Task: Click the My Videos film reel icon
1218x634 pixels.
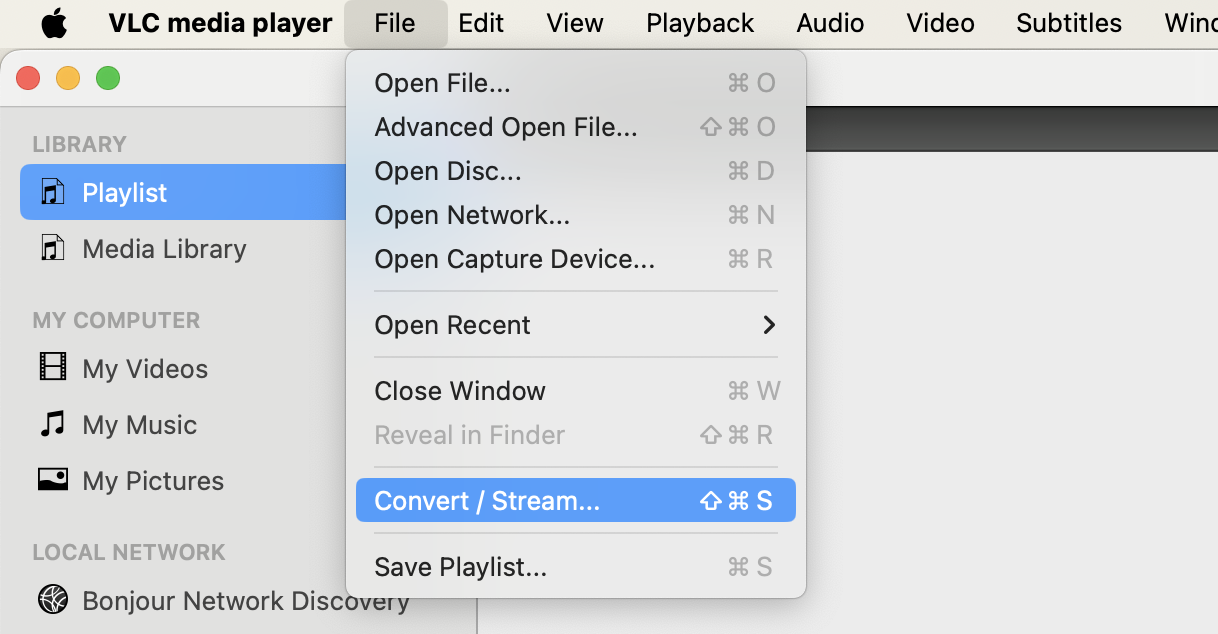Action: click(x=55, y=368)
